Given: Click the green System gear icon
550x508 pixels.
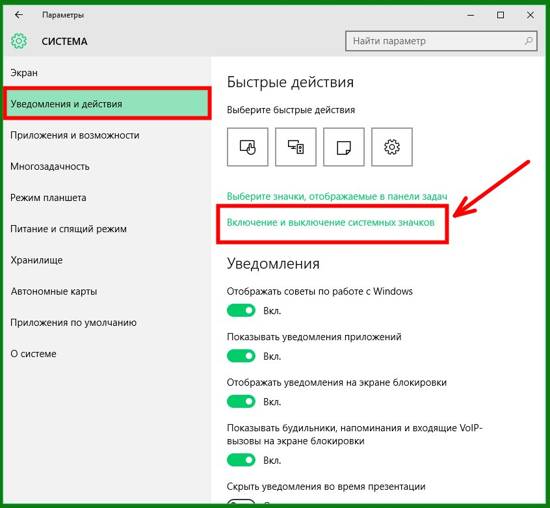Looking at the screenshot, I should coord(19,41).
